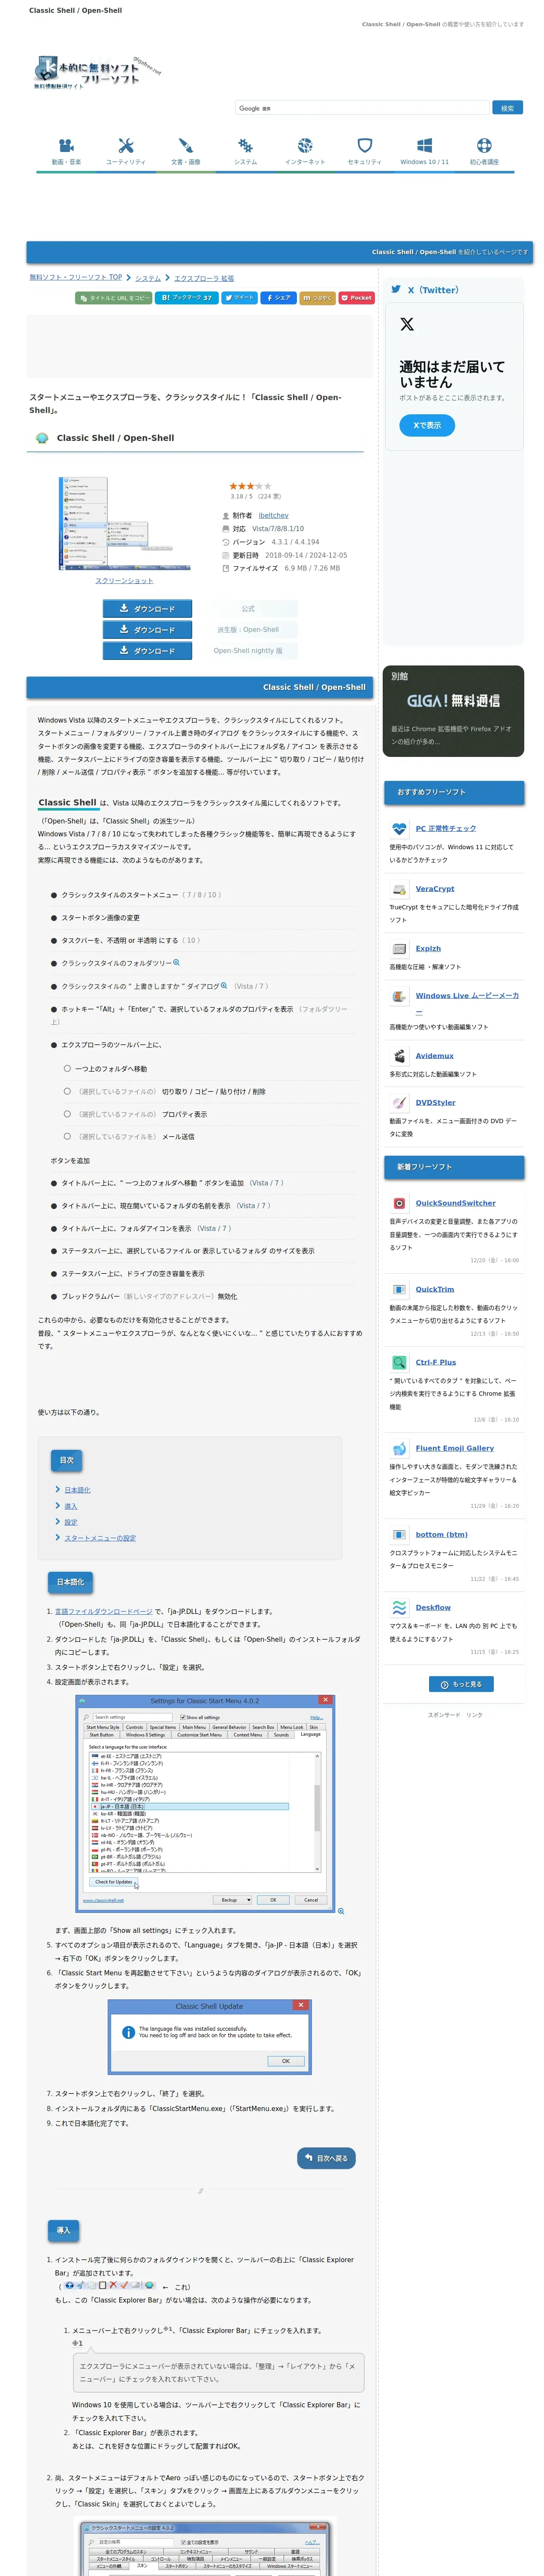Screen dimensions: 544x2576
Task: Open the Explzh link
Action: pos(428,948)
